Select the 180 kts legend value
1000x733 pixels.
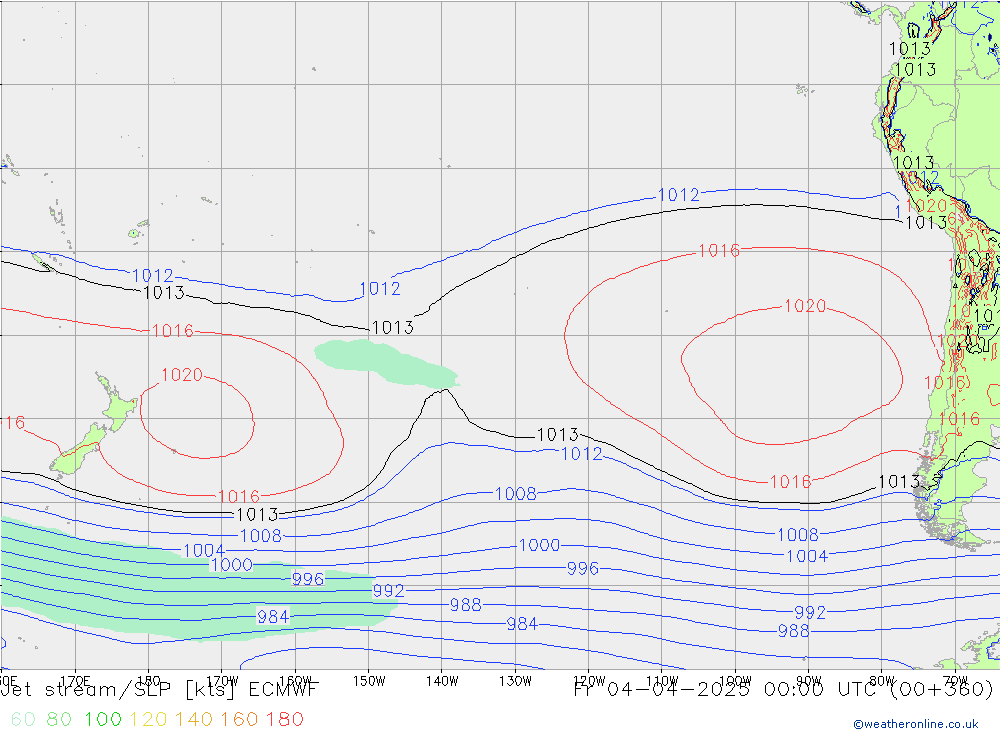pyautogui.click(x=284, y=720)
